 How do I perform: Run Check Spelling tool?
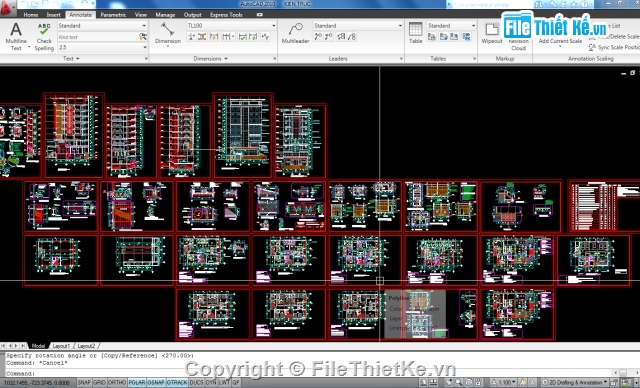[x=44, y=36]
